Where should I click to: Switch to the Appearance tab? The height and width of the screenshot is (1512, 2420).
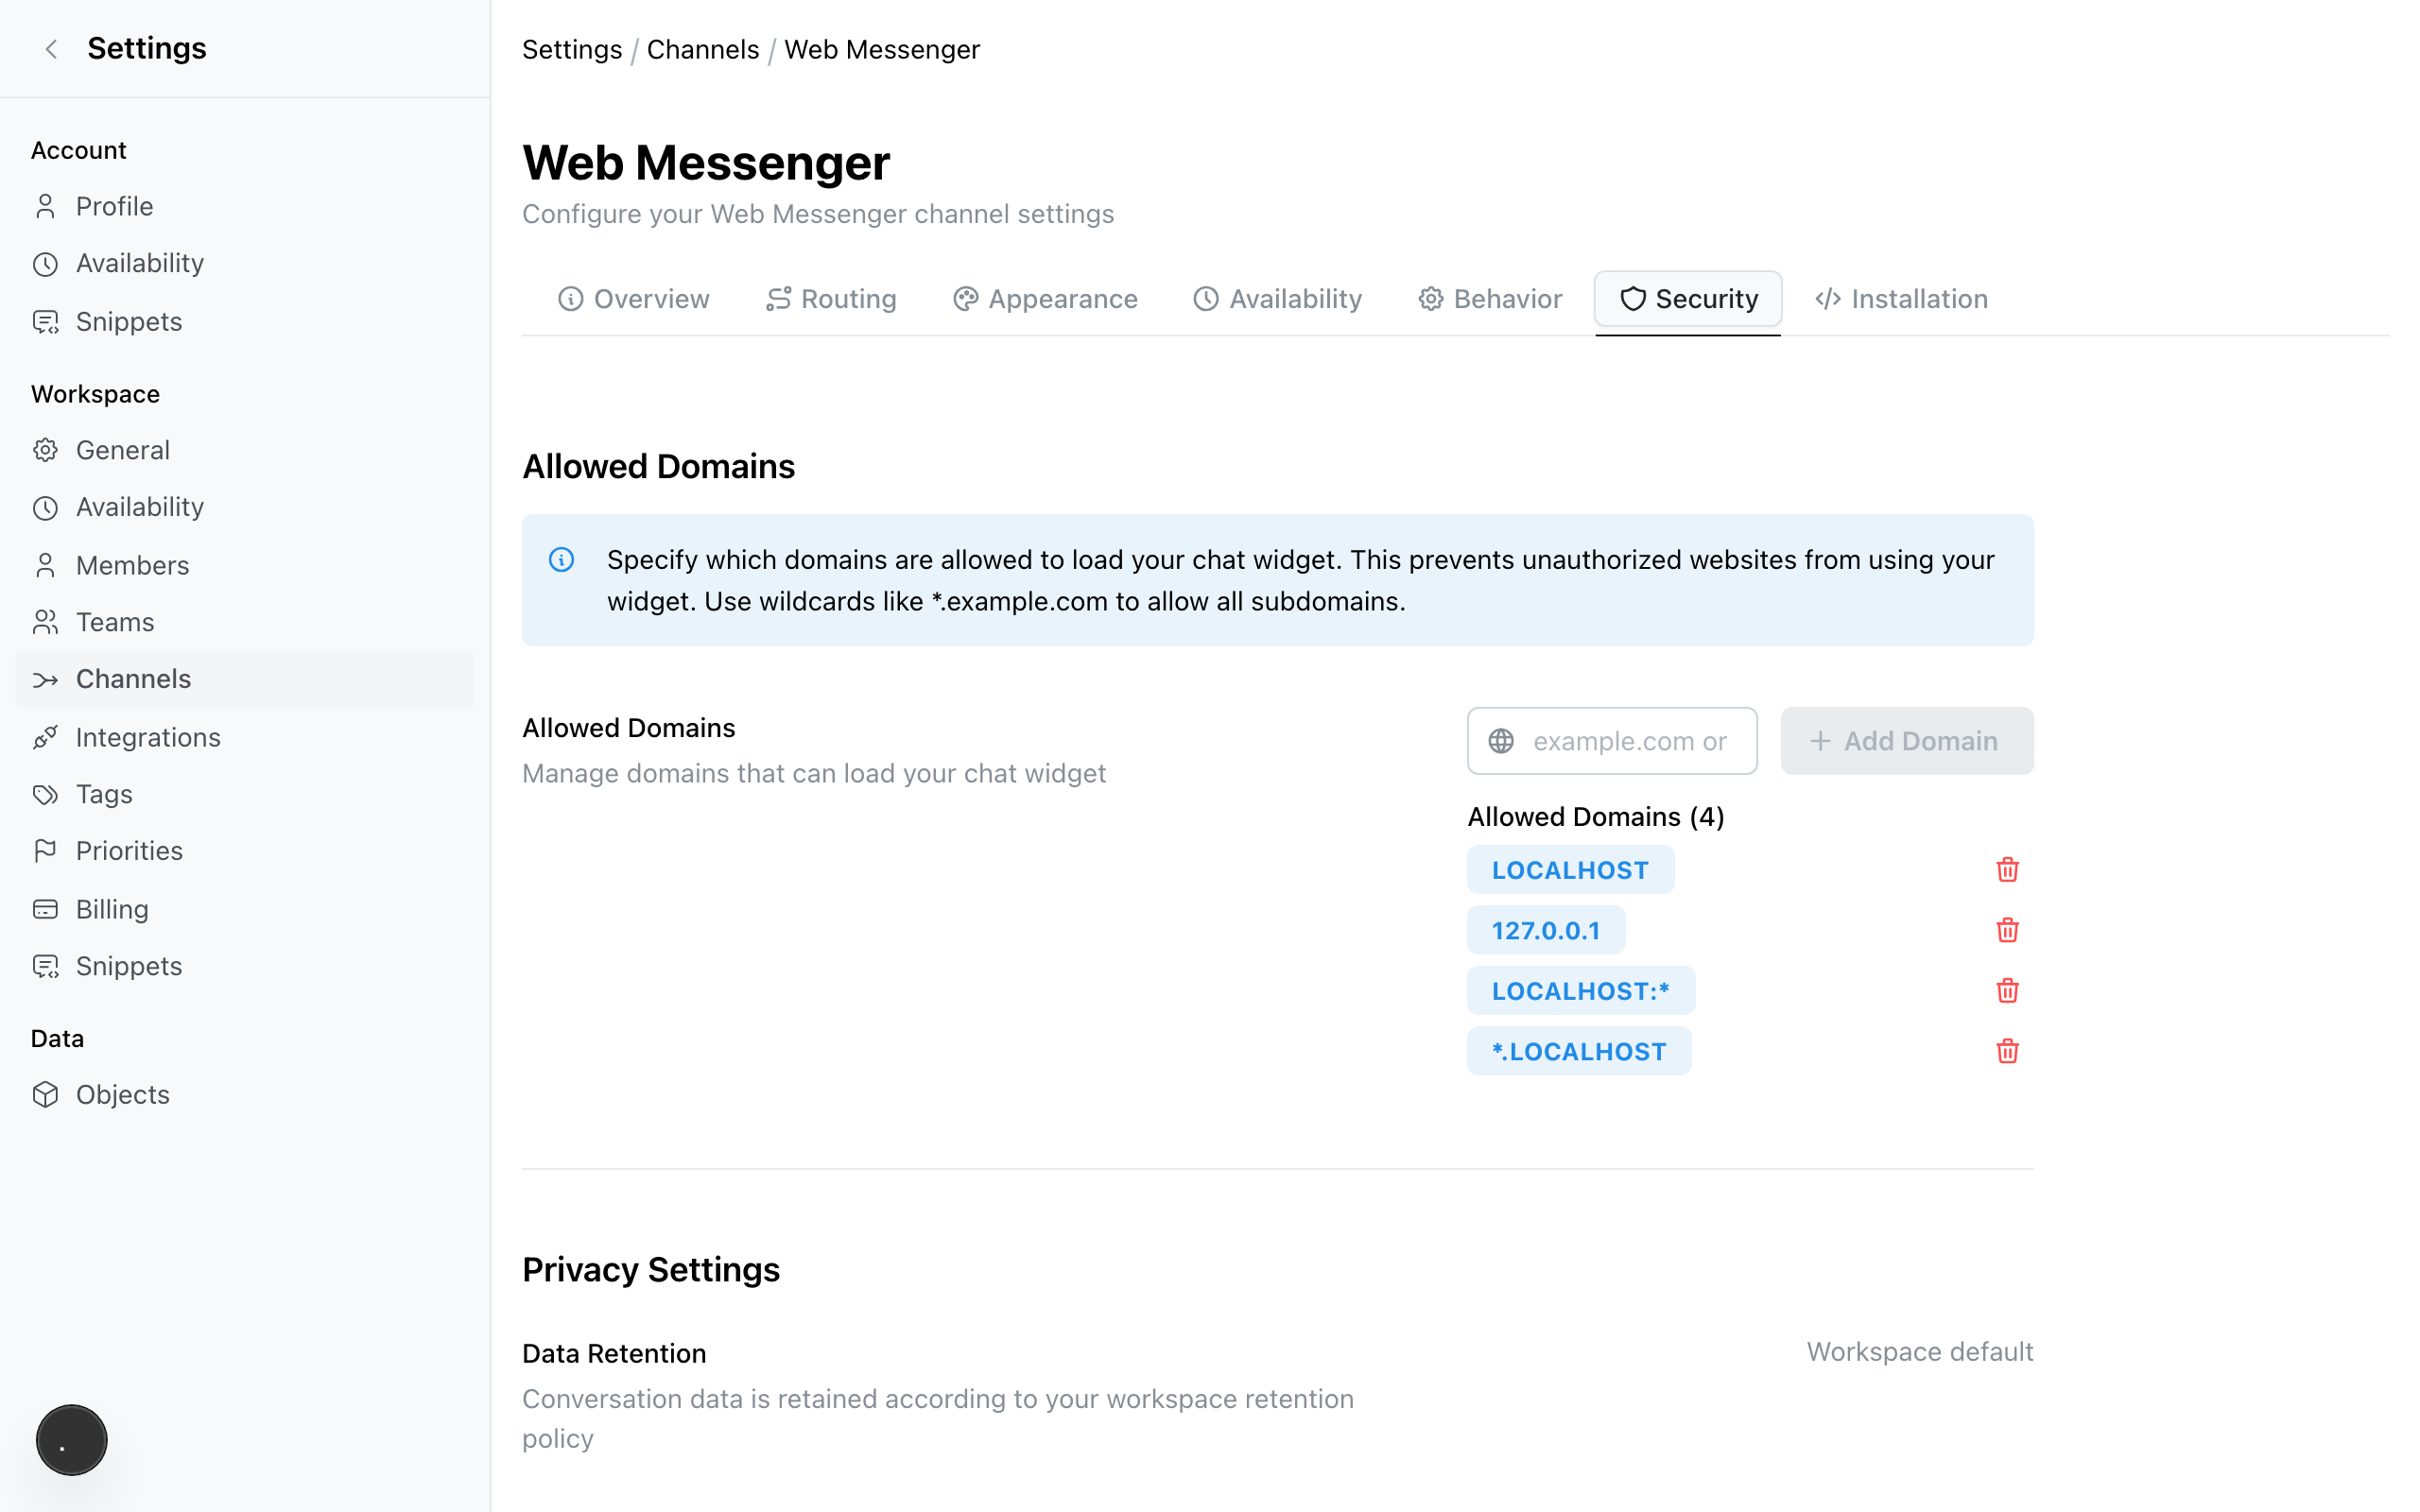pyautogui.click(x=1045, y=299)
